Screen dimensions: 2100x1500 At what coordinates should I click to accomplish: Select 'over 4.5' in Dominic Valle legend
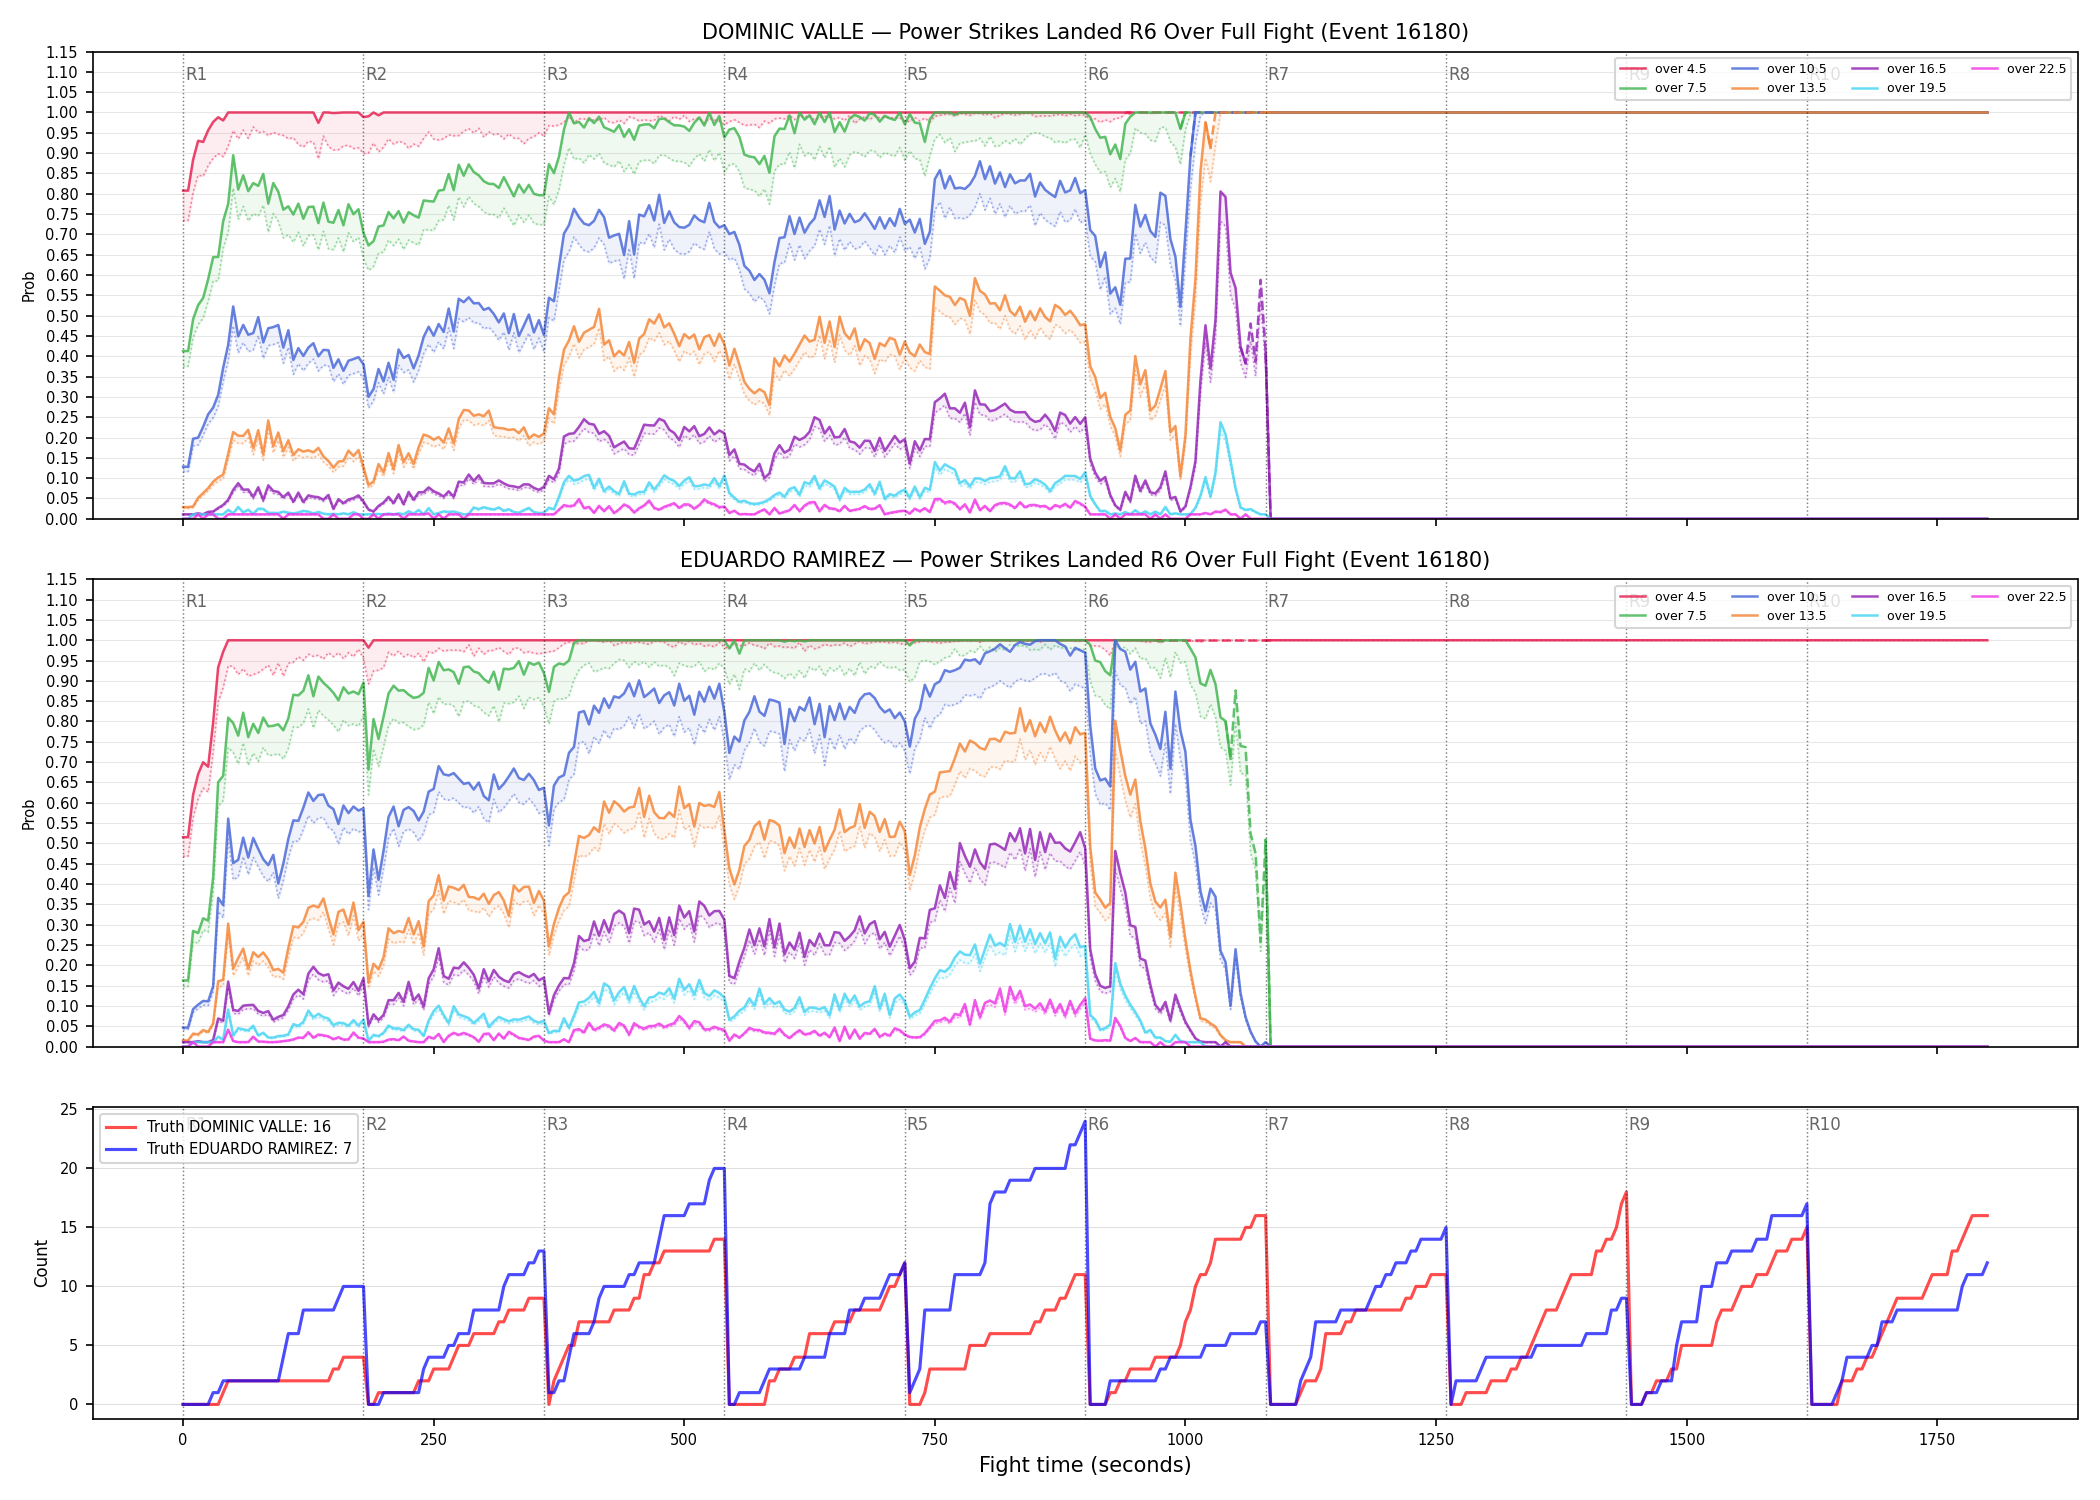coord(1662,69)
